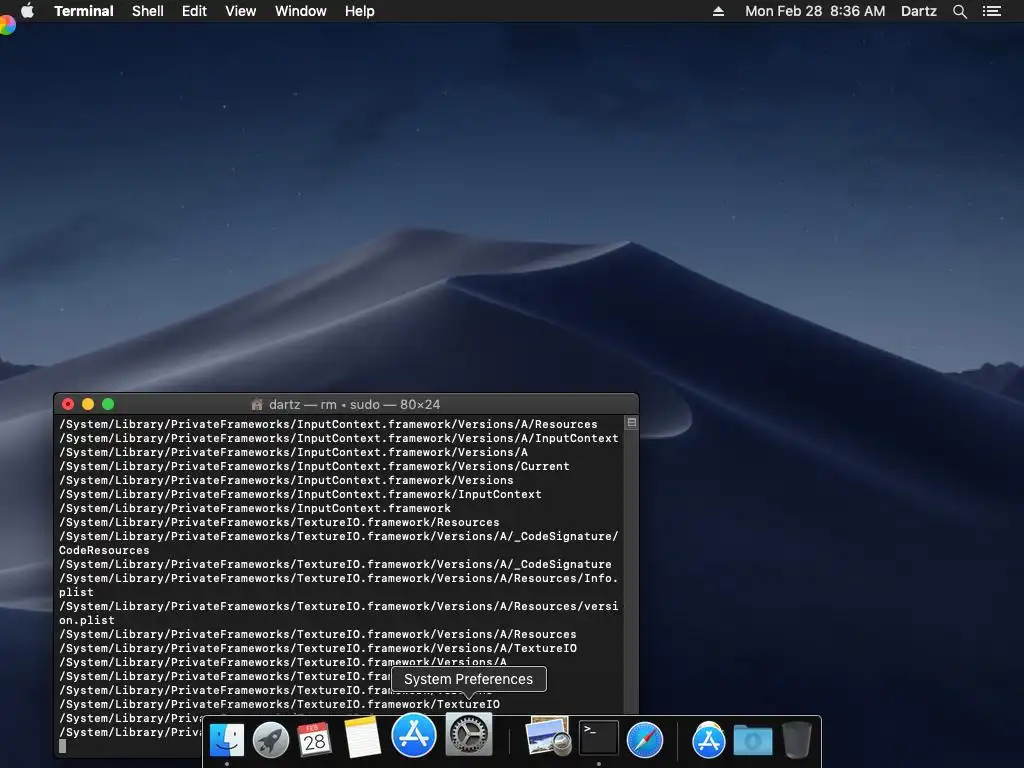
Task: Click the Dartz user name menu
Action: point(918,11)
